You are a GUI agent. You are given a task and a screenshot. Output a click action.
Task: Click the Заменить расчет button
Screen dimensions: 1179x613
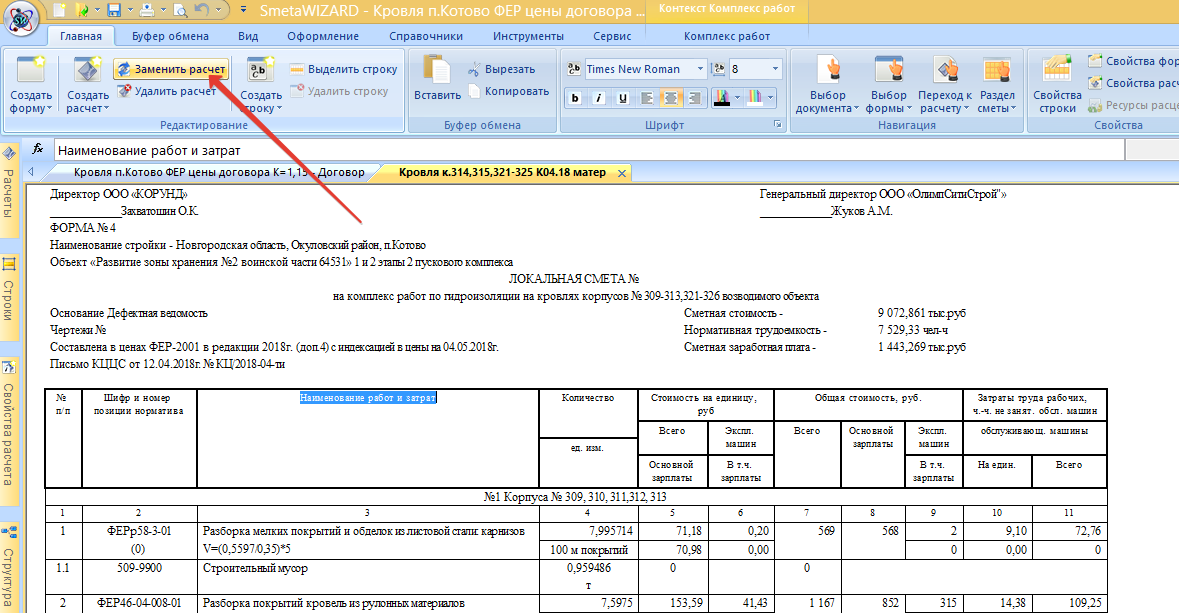pyautogui.click(x=171, y=69)
